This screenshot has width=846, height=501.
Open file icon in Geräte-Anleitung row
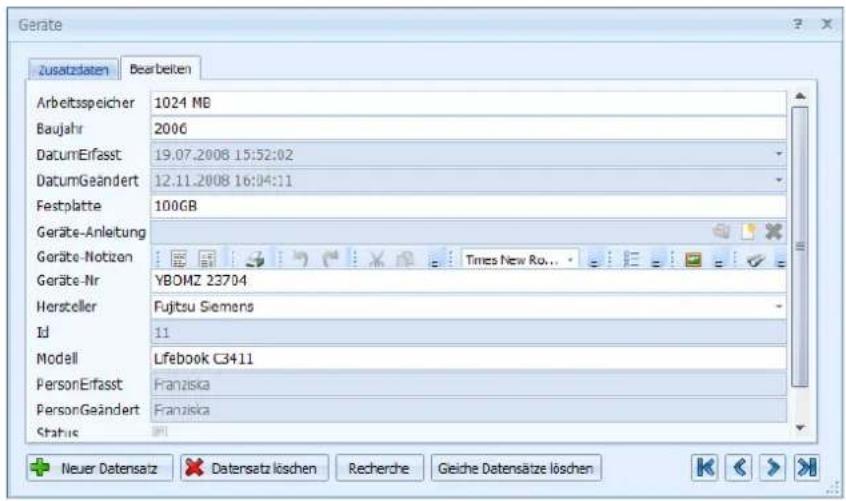point(721,231)
